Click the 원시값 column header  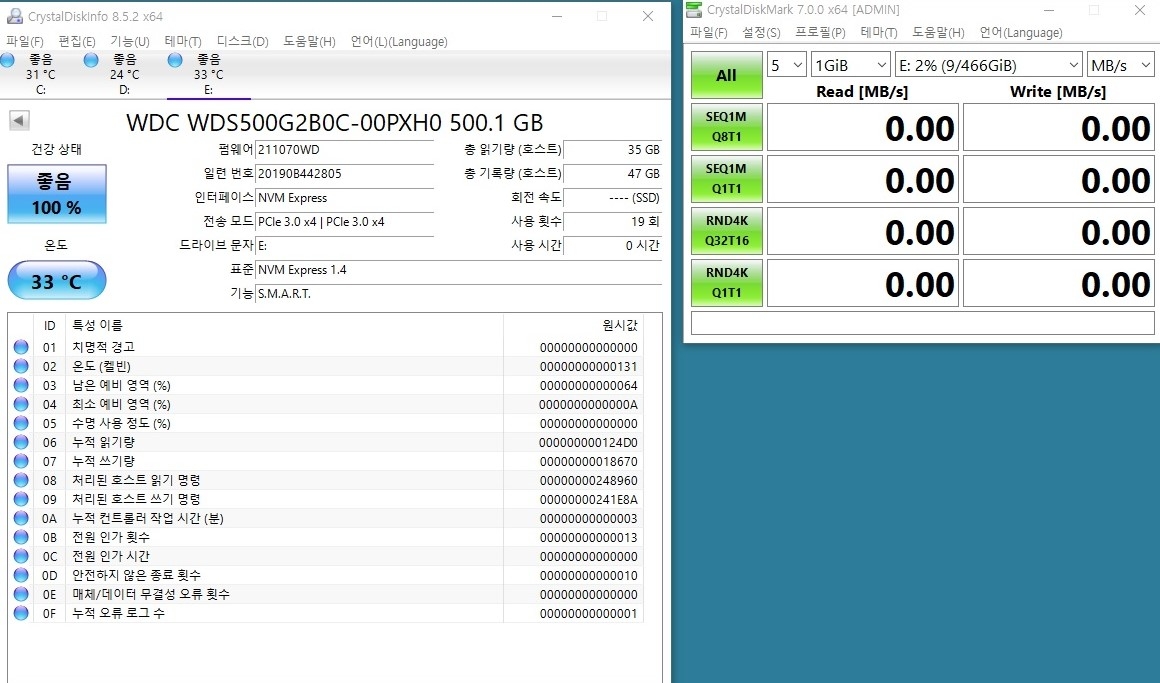[573, 325]
